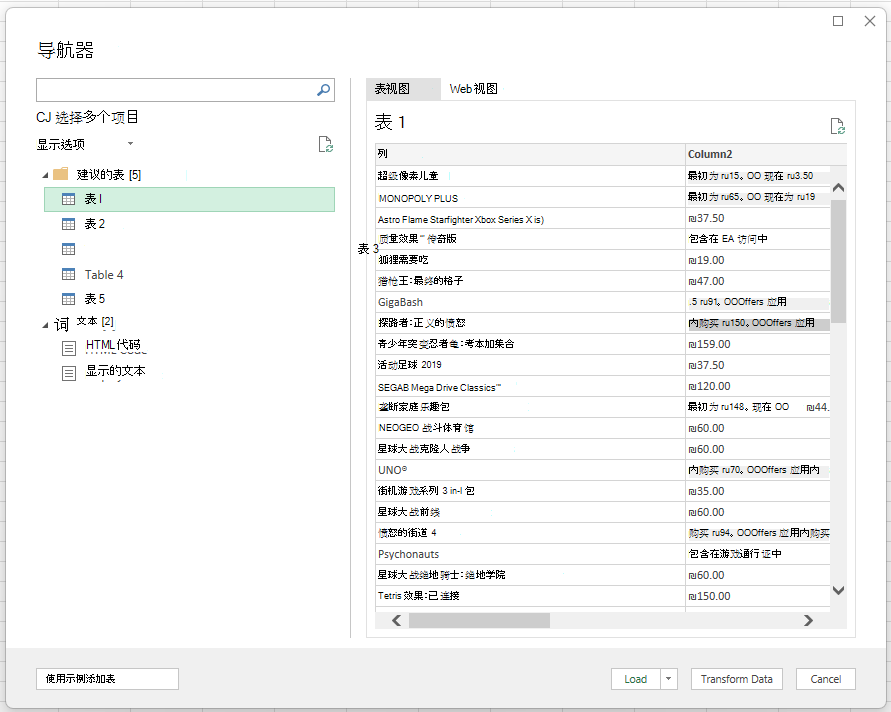Image resolution: width=891 pixels, height=712 pixels.
Task: Select 表 I in the tree
Action: 189,199
